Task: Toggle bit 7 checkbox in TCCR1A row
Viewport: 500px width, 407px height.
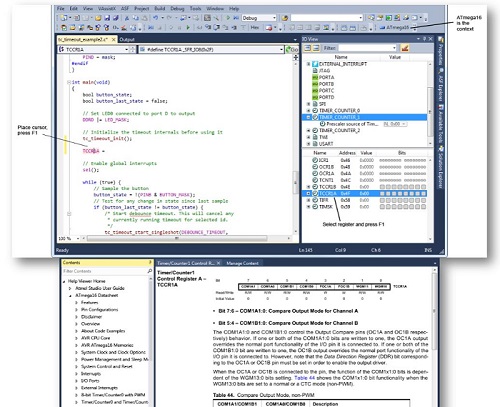Action: (382, 194)
